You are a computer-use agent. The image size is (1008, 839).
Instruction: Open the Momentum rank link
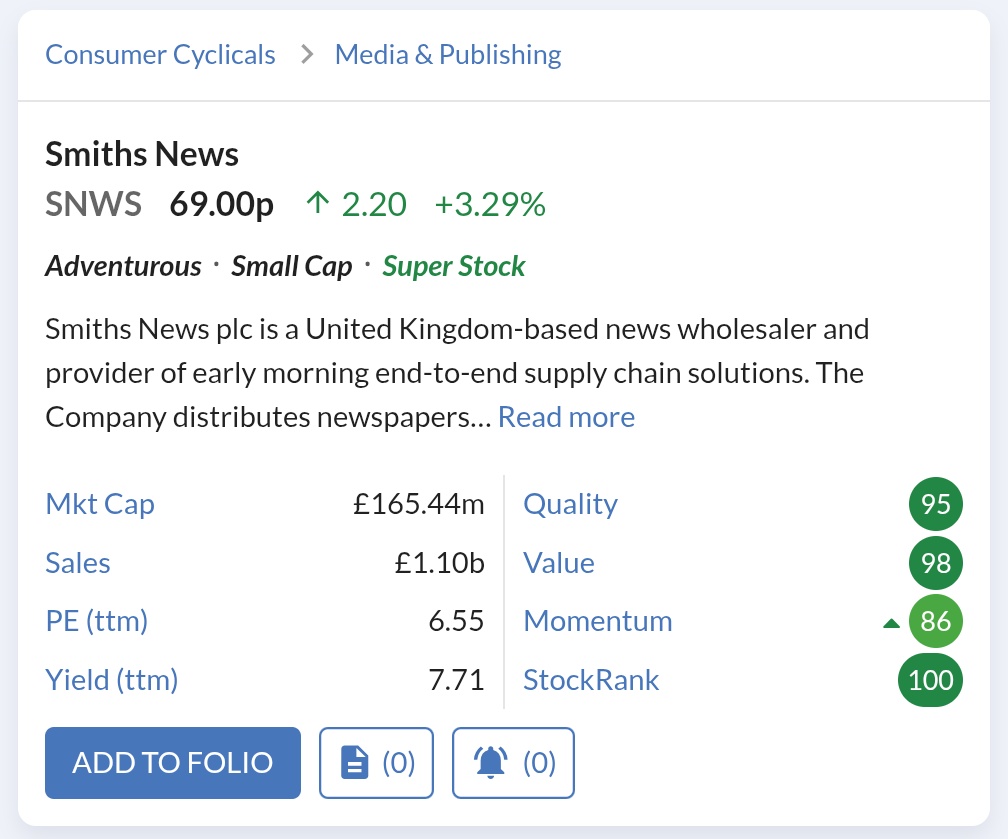[x=598, y=621]
